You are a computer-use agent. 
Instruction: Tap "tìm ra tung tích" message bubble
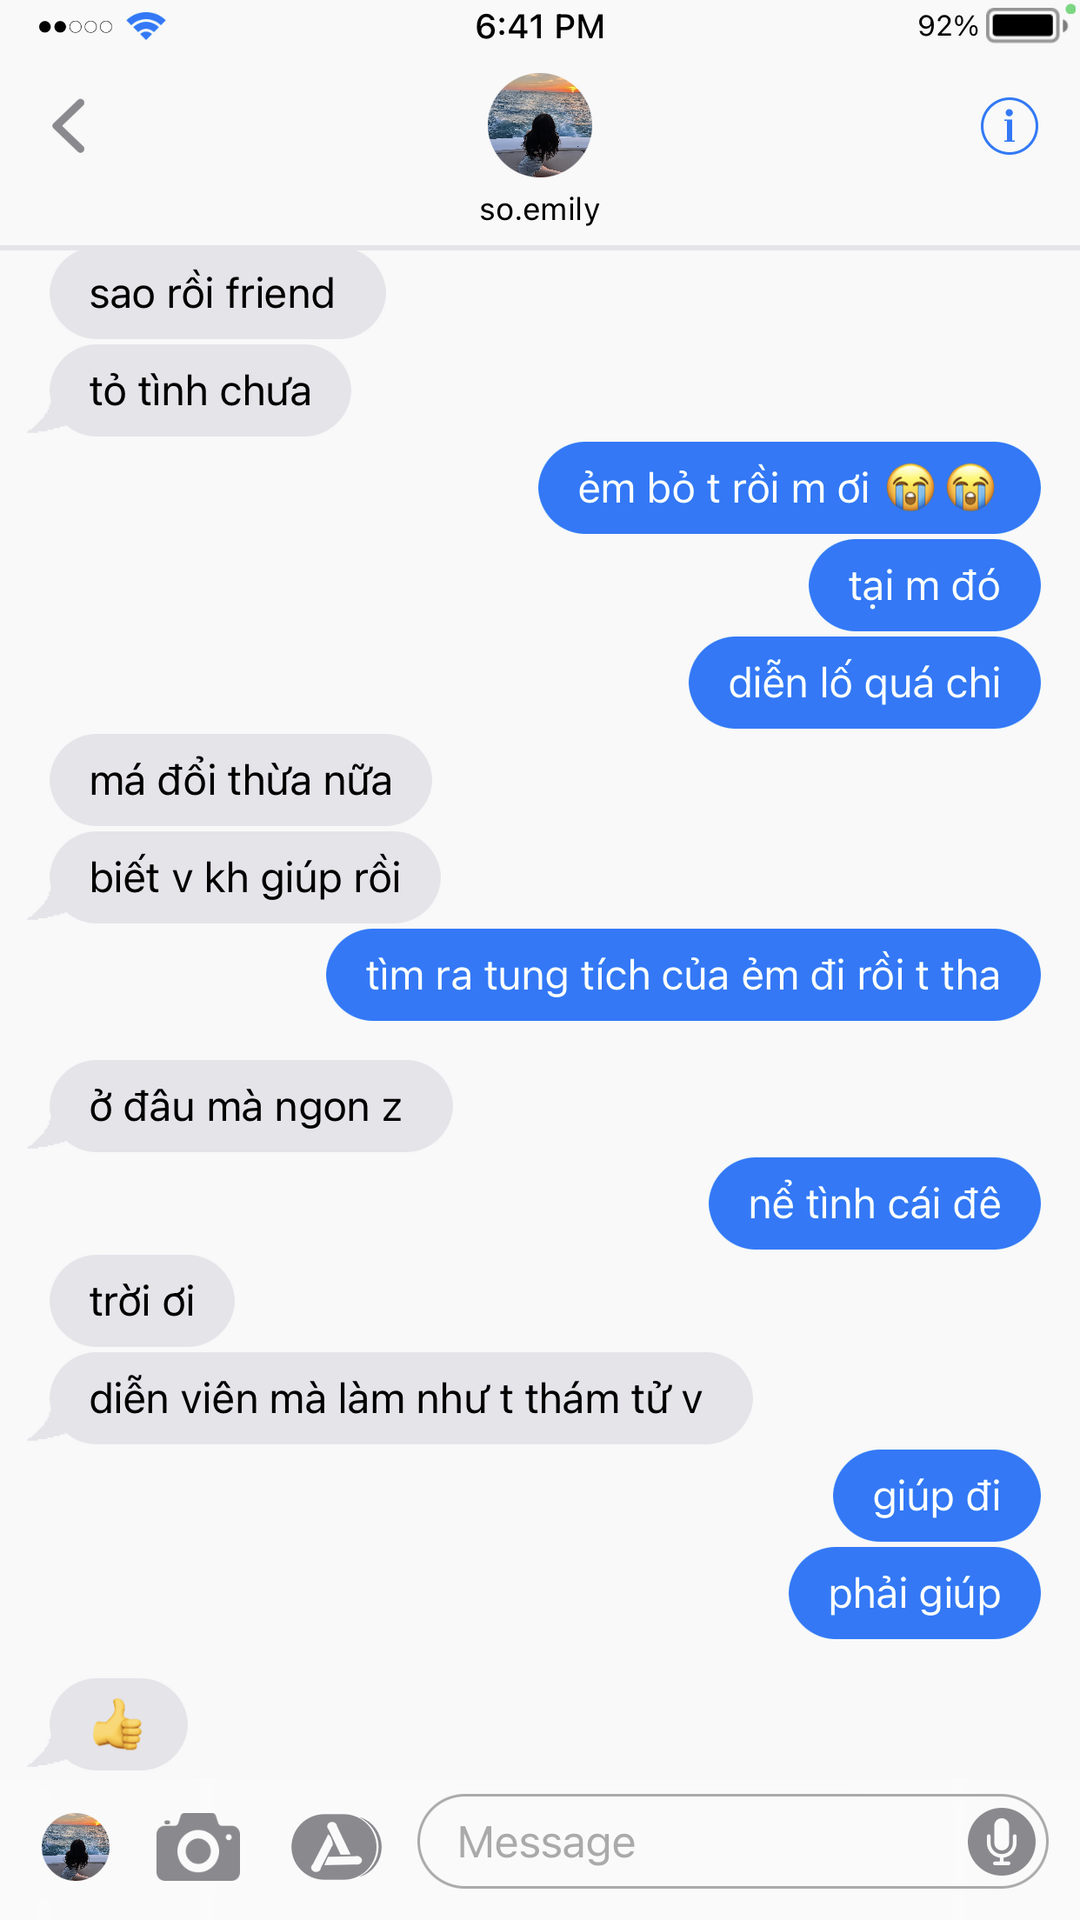(683, 975)
